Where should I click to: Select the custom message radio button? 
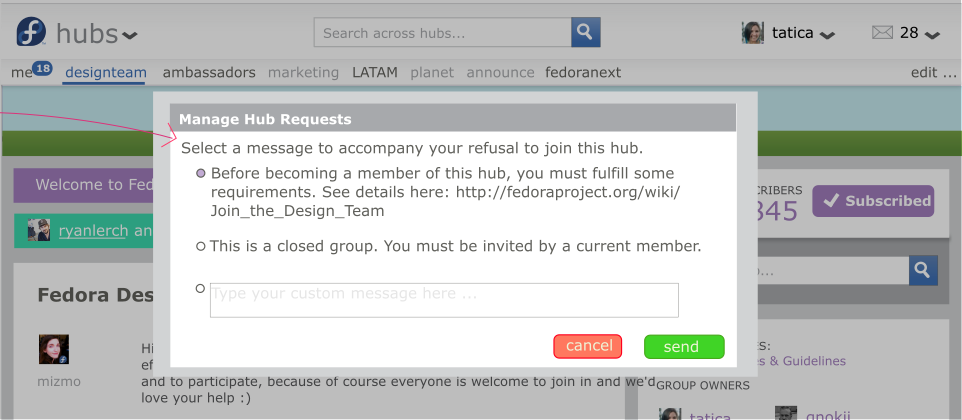click(x=200, y=288)
